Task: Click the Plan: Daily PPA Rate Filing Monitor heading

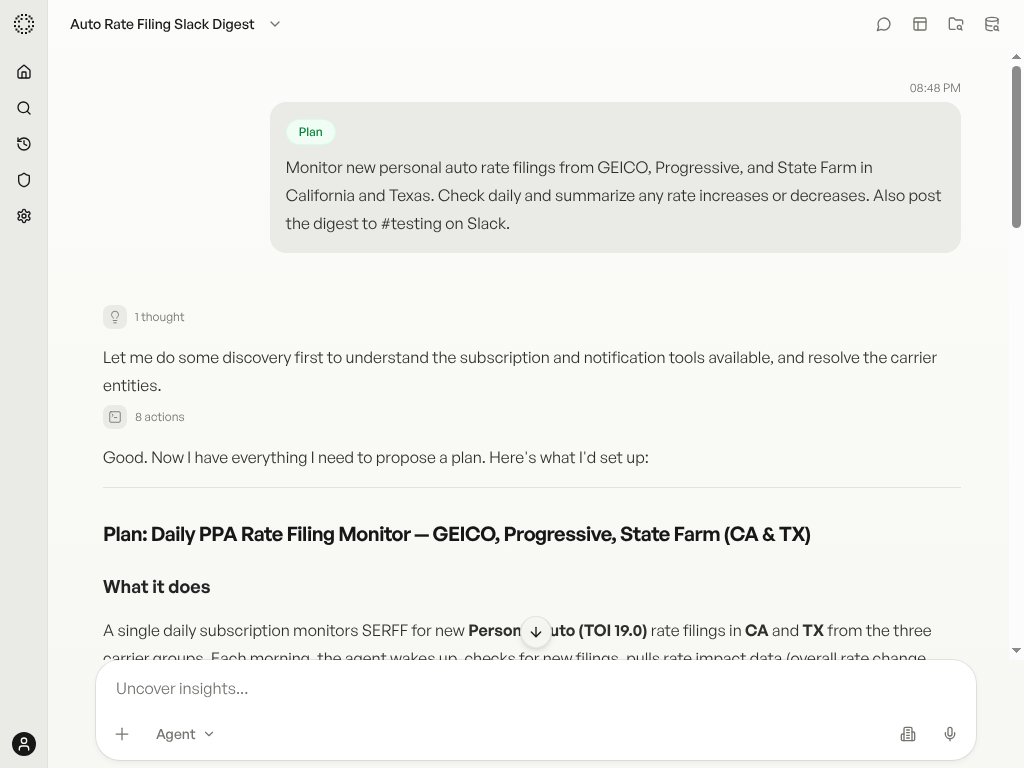Action: click(x=456, y=534)
